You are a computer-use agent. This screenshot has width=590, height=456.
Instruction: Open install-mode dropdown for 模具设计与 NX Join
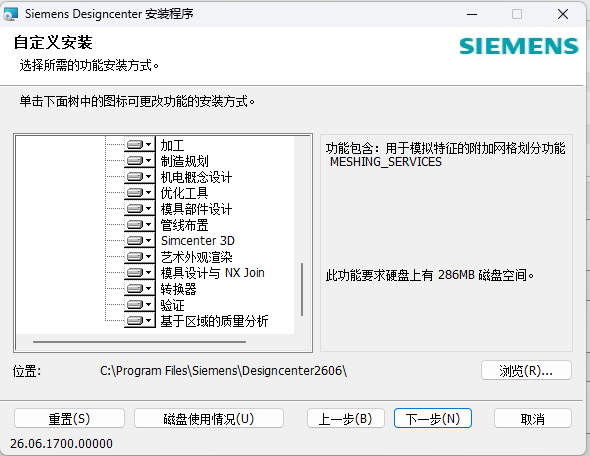[140, 272]
